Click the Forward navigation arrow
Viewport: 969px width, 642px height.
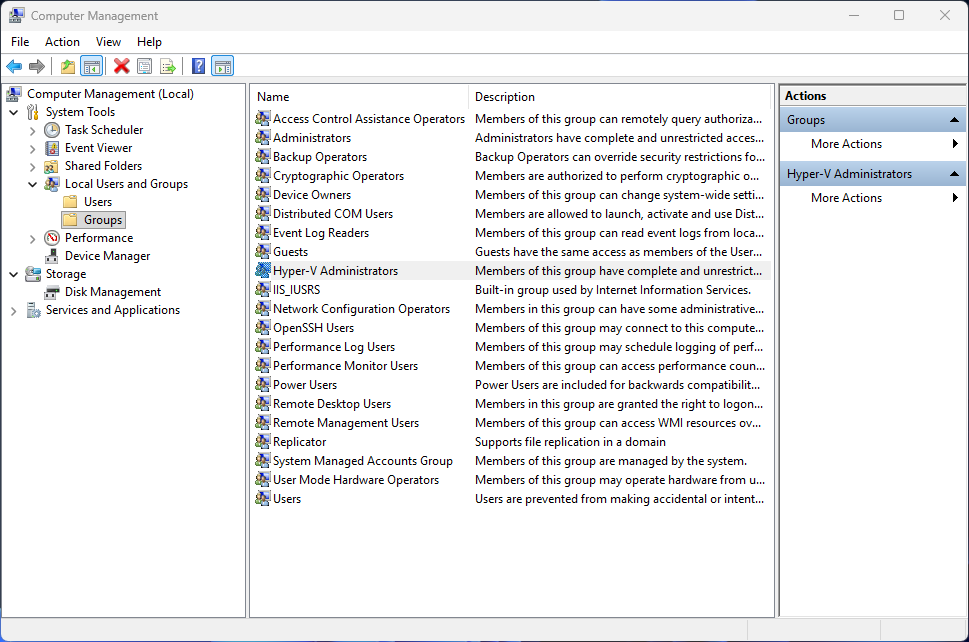(38, 66)
